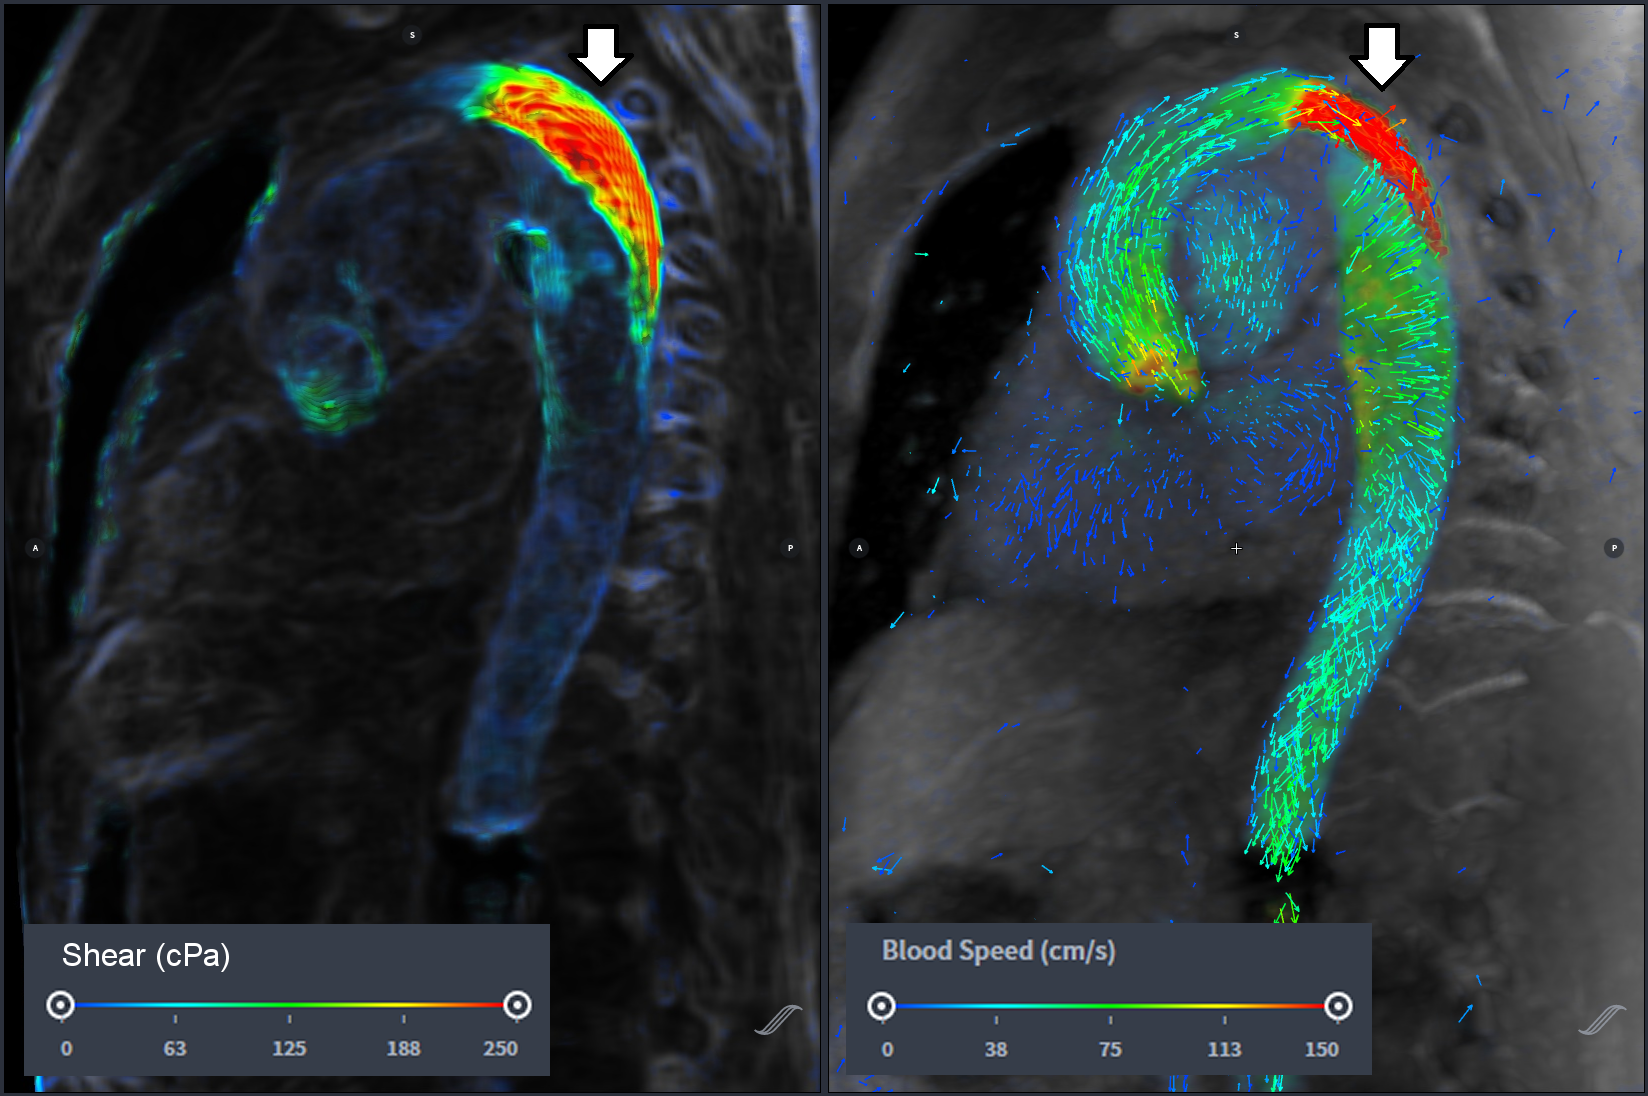
Task: Click the white arrow annotation on blood speed image
Action: click(x=1381, y=56)
